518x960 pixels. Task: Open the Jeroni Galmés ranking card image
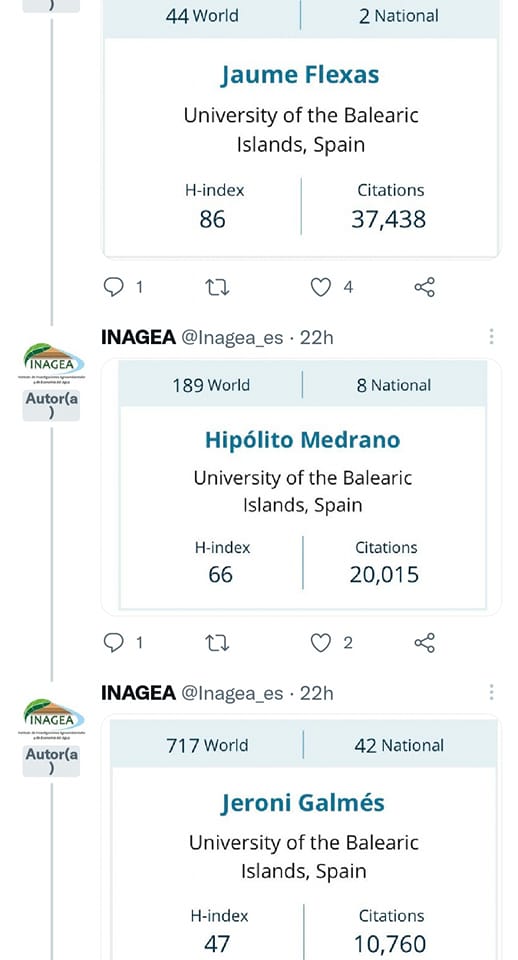click(301, 838)
